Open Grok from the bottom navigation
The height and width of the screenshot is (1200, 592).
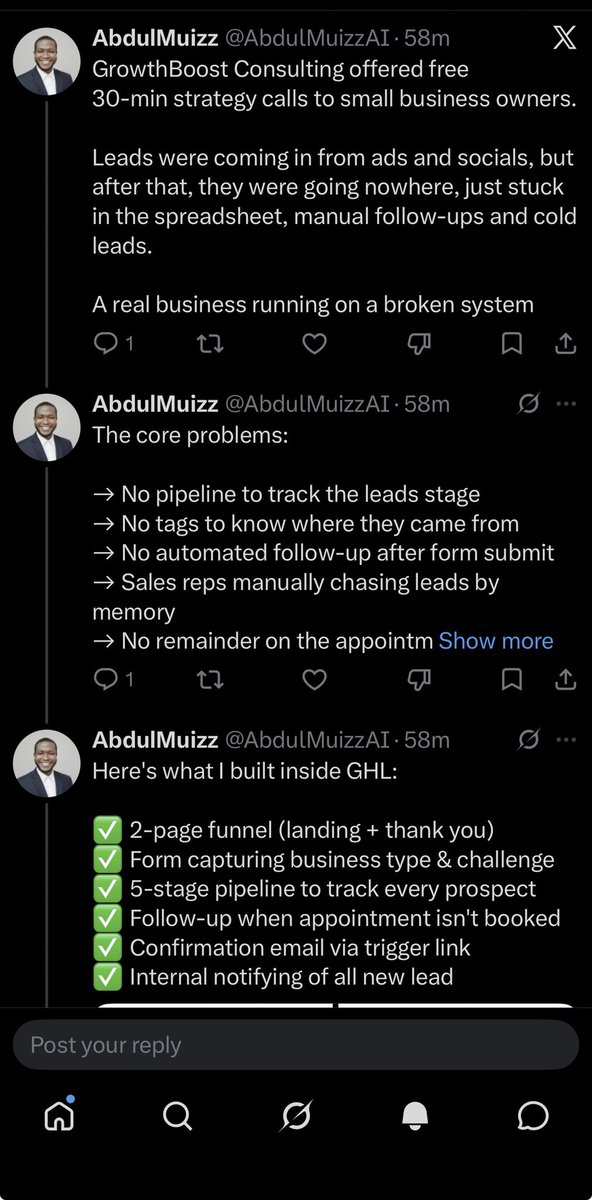point(296,1114)
